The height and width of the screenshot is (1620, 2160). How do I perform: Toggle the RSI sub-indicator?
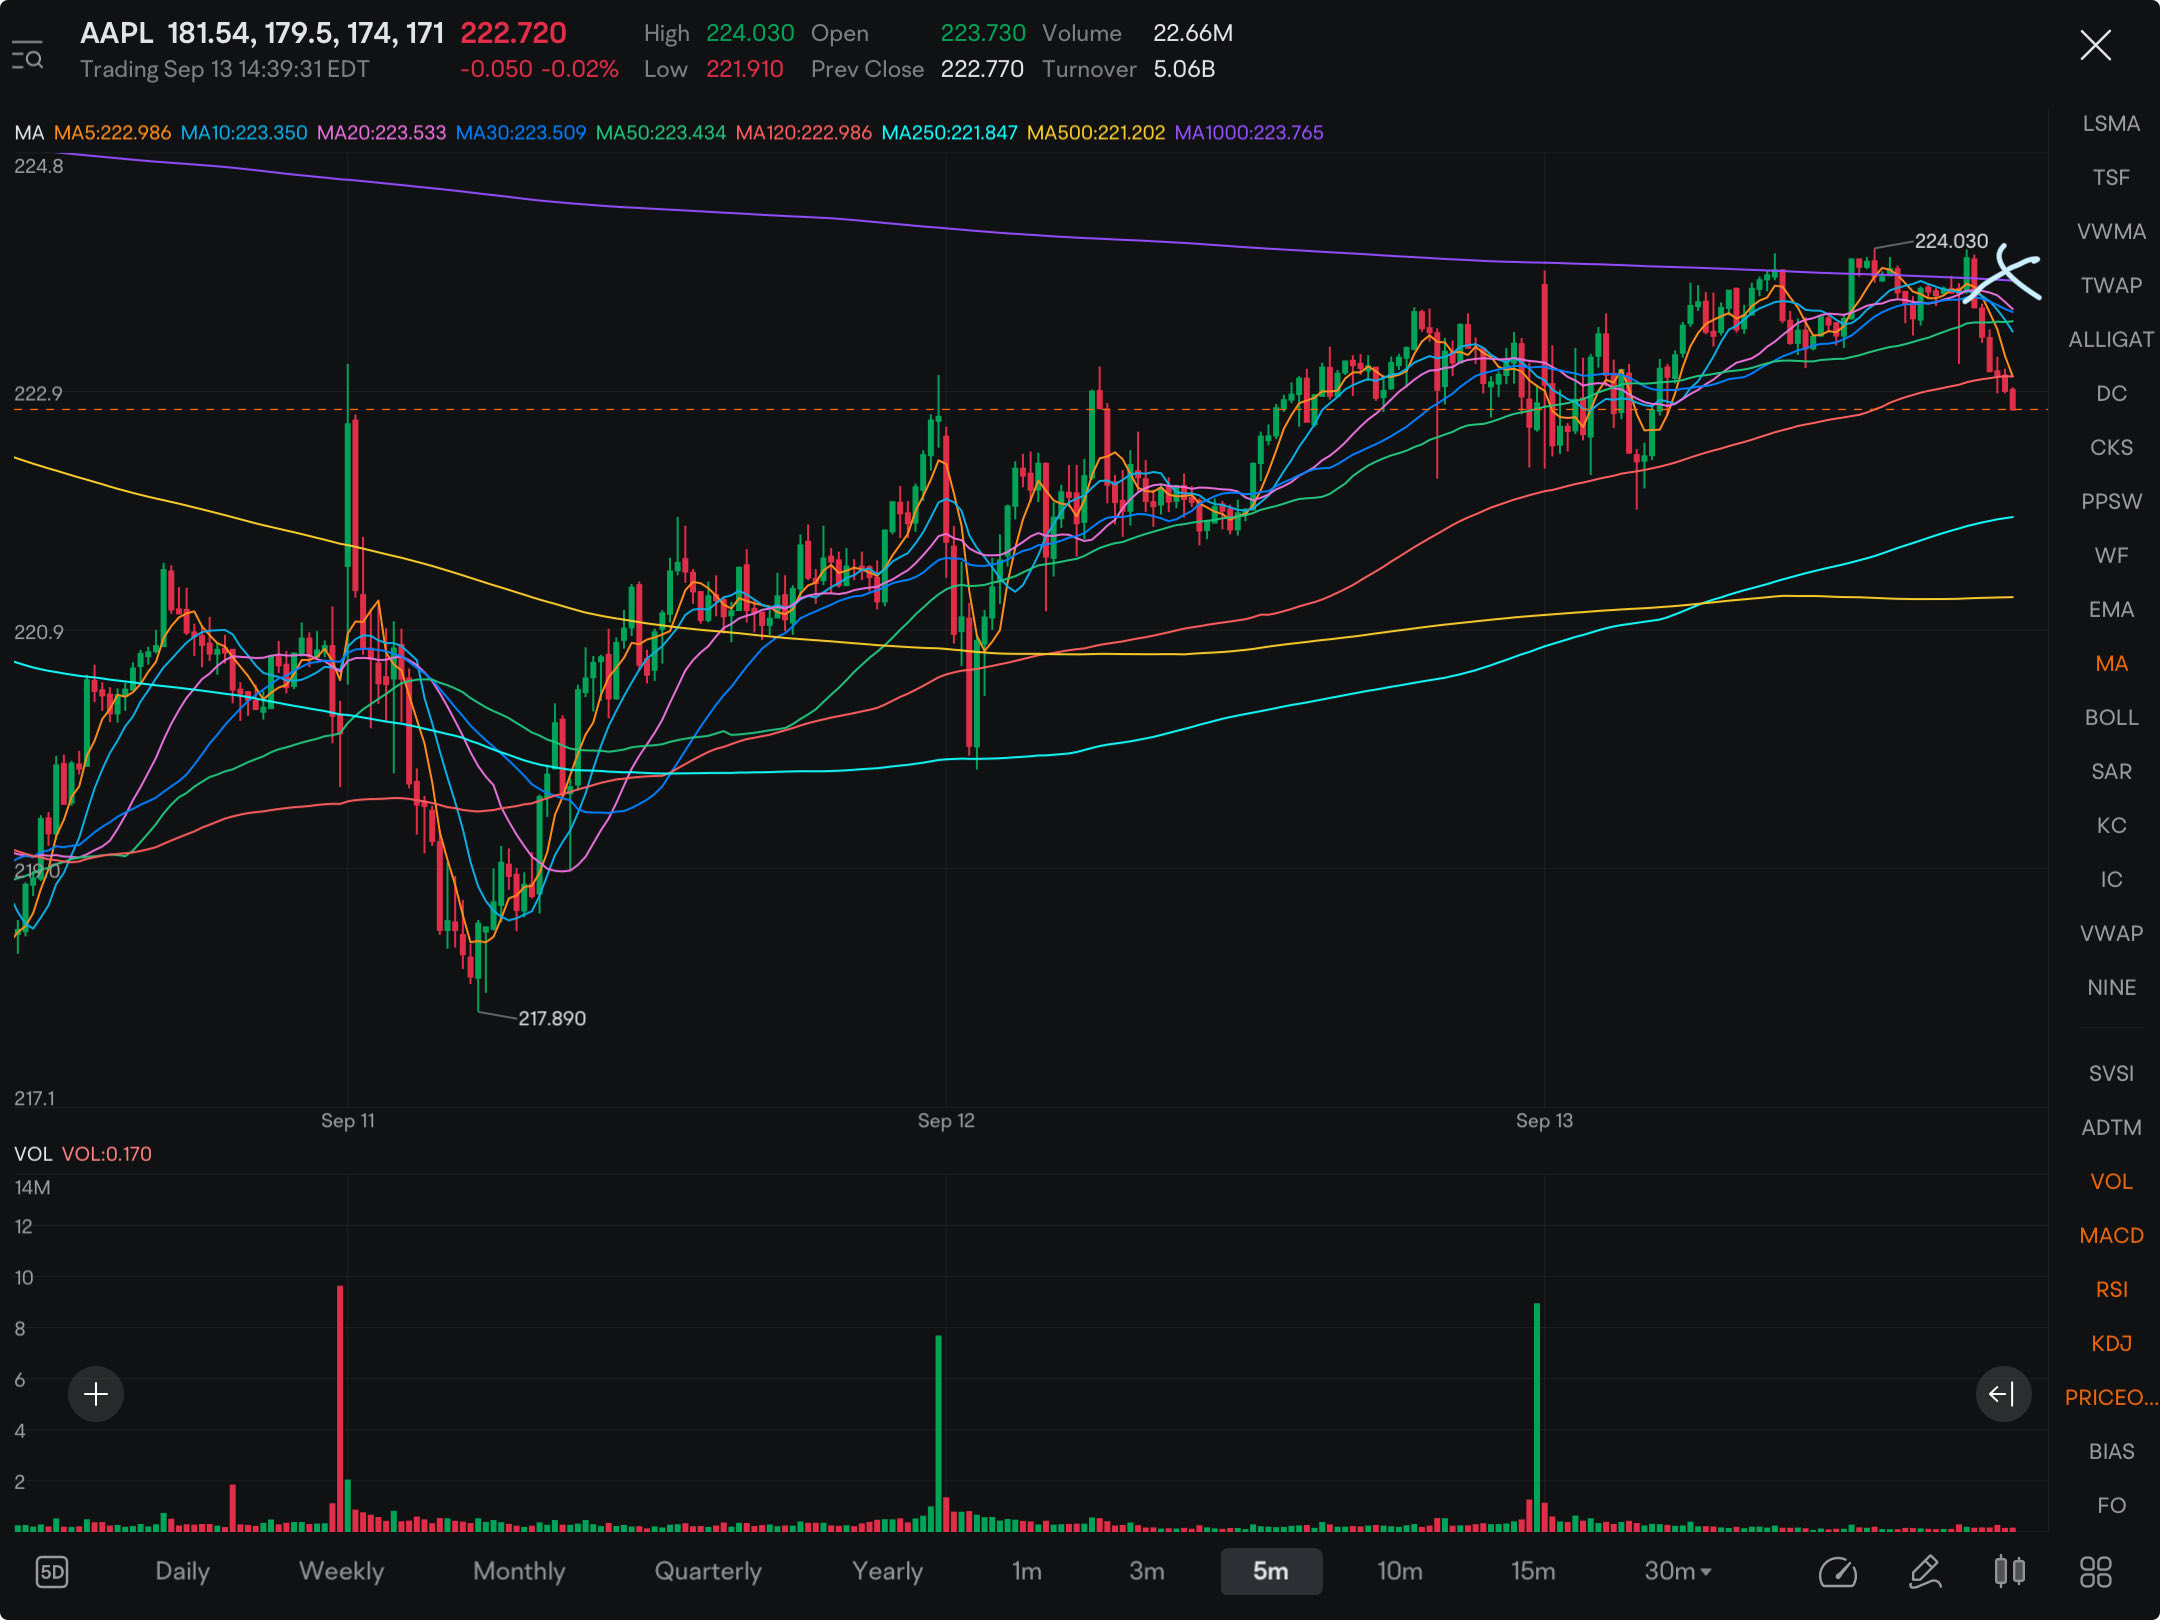pyautogui.click(x=2111, y=1289)
